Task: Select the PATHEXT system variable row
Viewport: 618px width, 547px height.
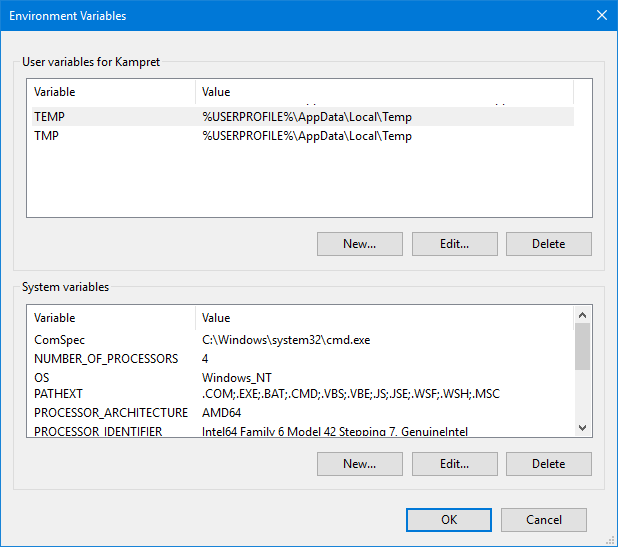Action: 303,394
